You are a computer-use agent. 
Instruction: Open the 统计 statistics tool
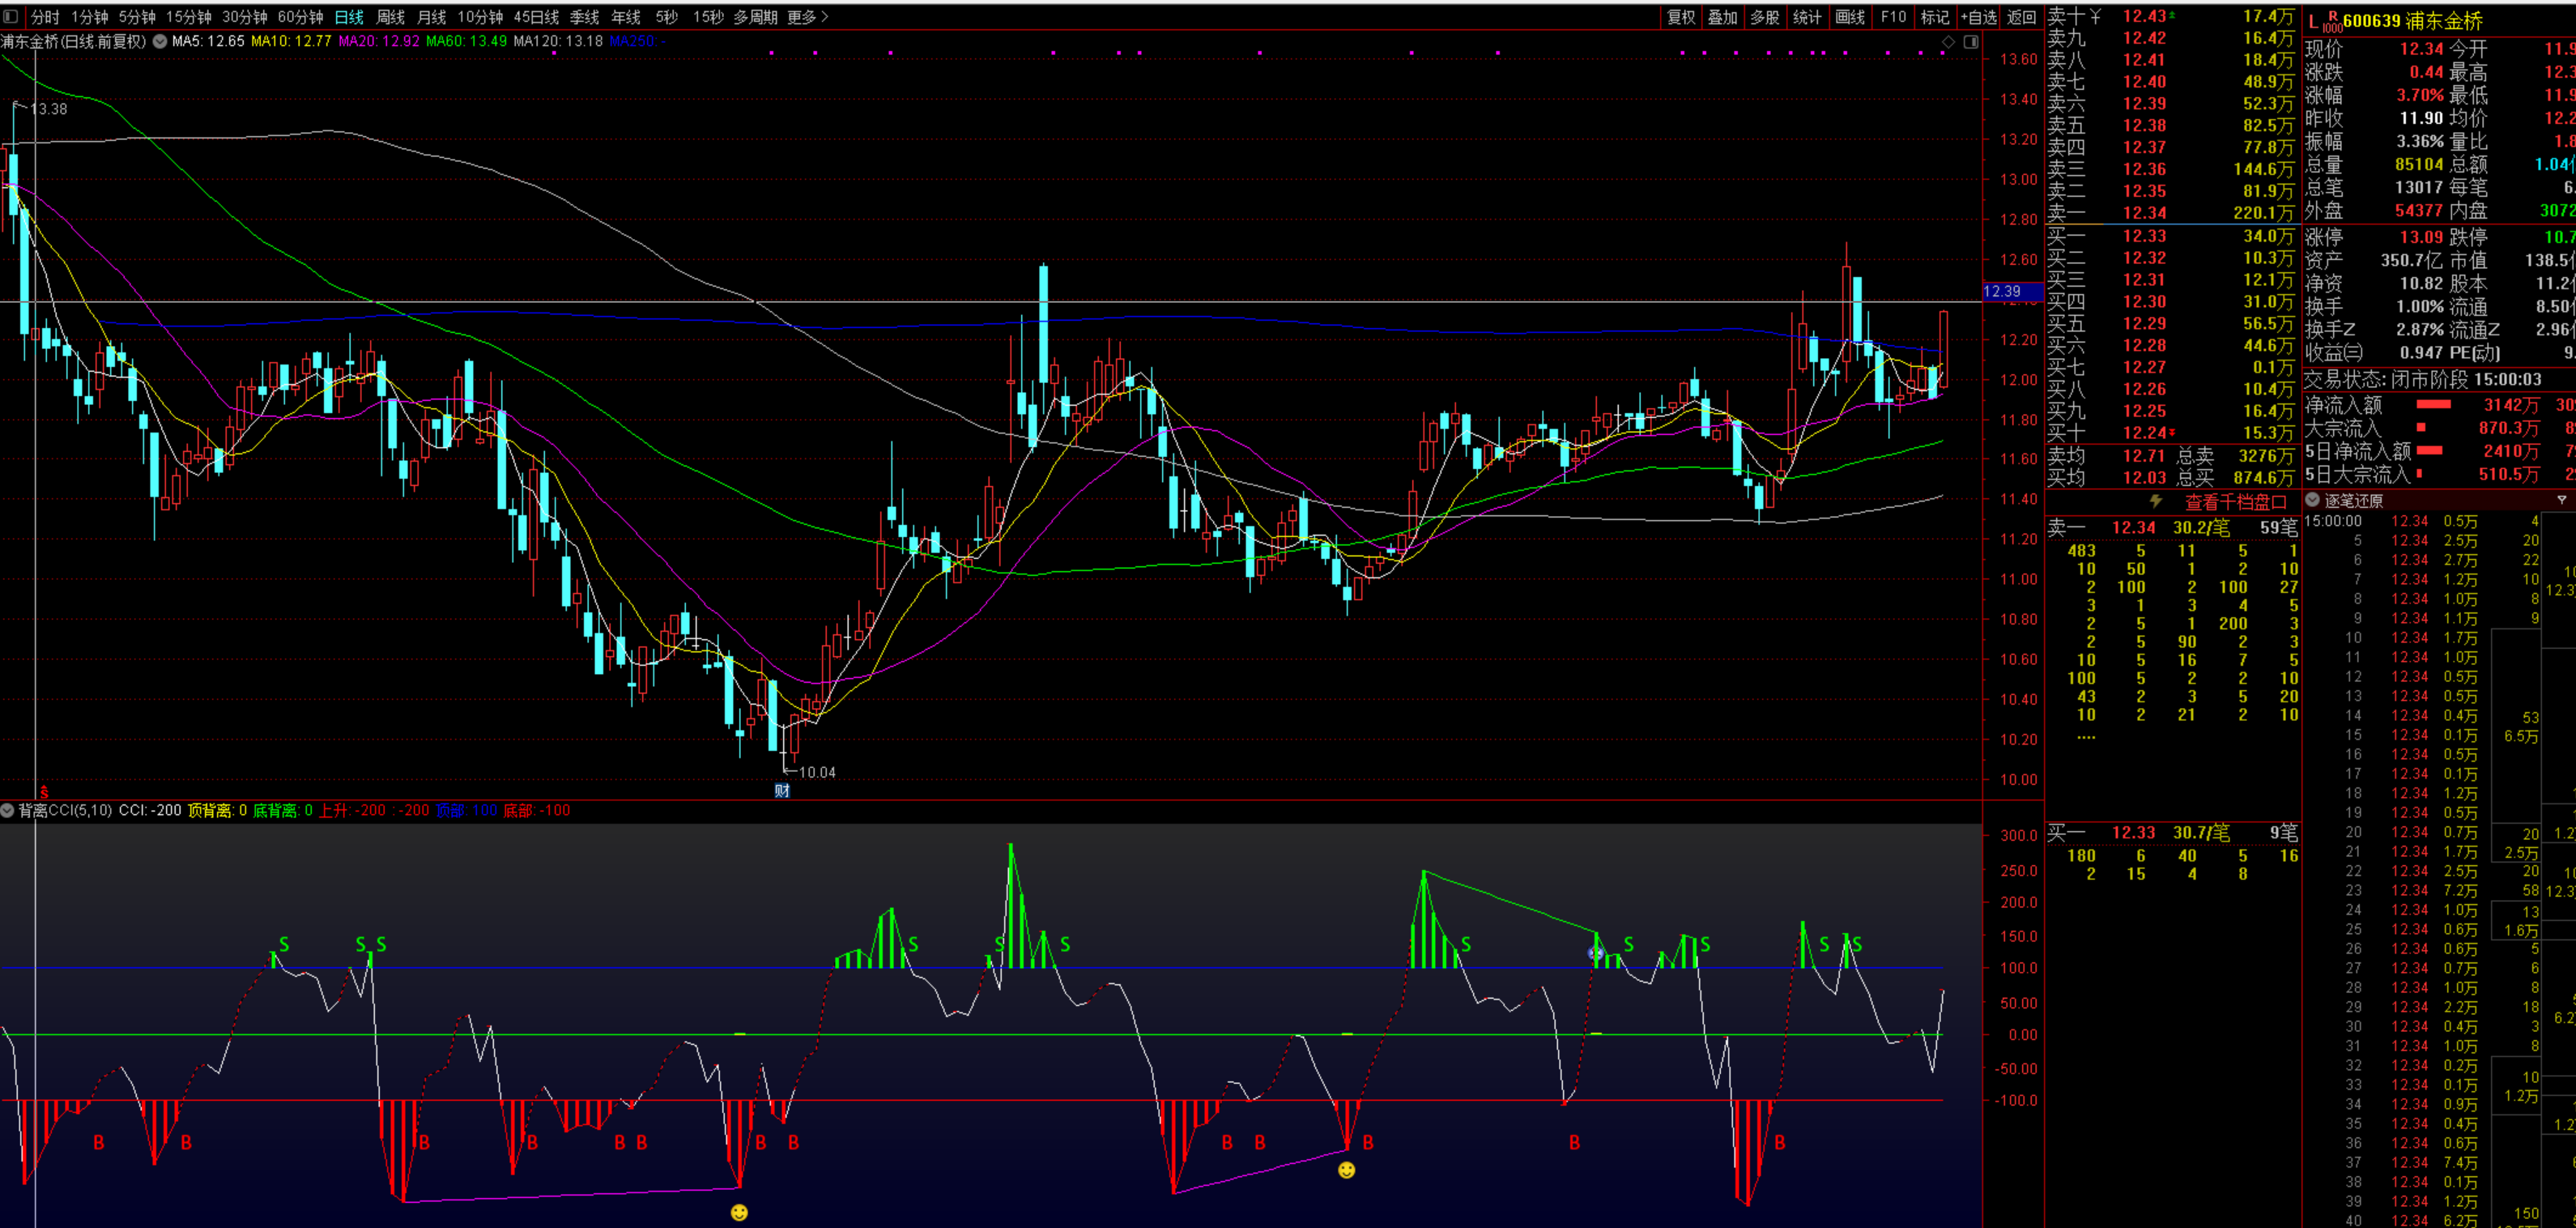click(x=1807, y=17)
